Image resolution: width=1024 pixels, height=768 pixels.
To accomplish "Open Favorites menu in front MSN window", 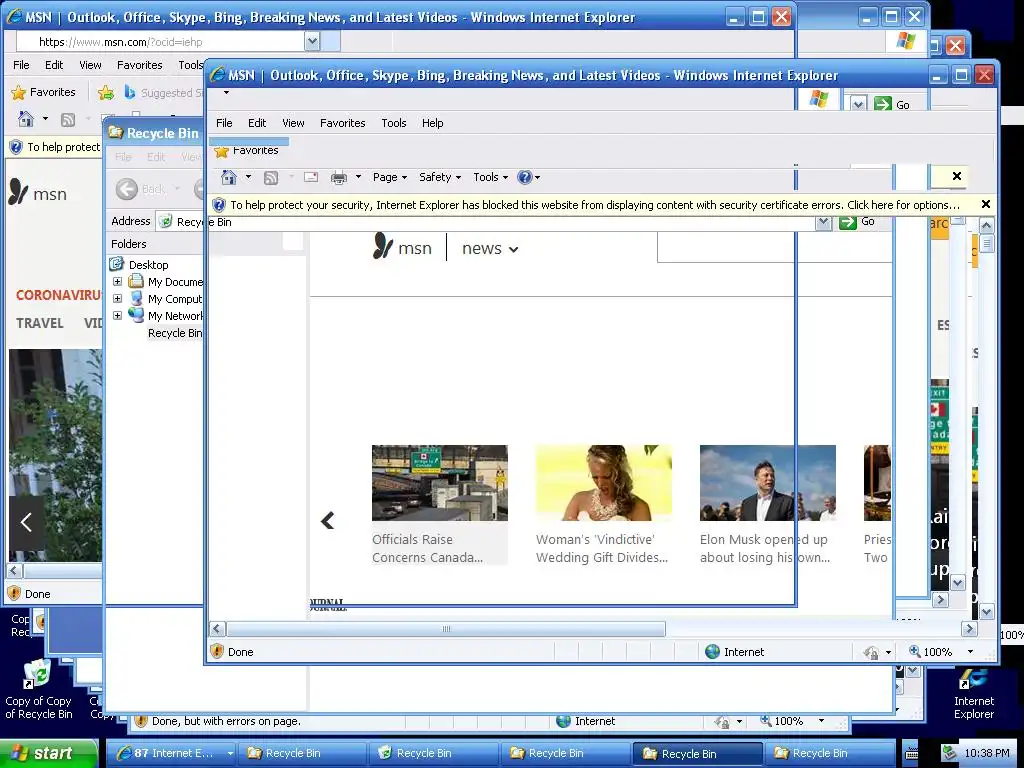I will pos(342,123).
